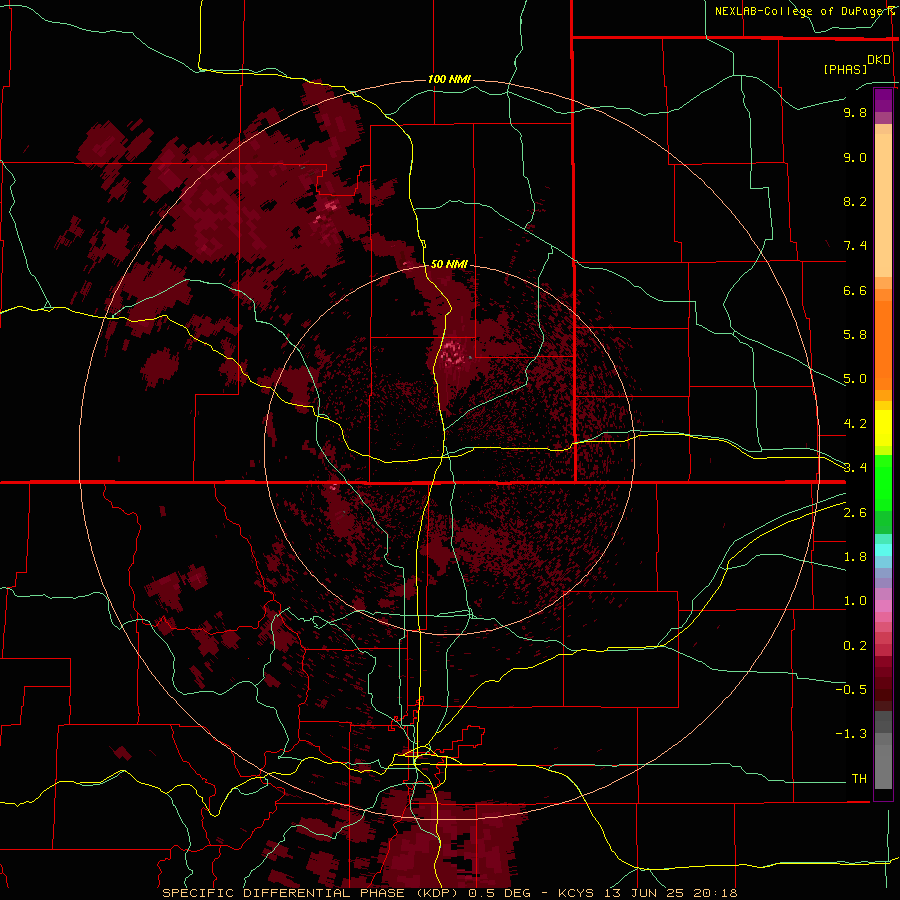Click the [PHAS] units label
The width and height of the screenshot is (900, 900).
coord(845,69)
